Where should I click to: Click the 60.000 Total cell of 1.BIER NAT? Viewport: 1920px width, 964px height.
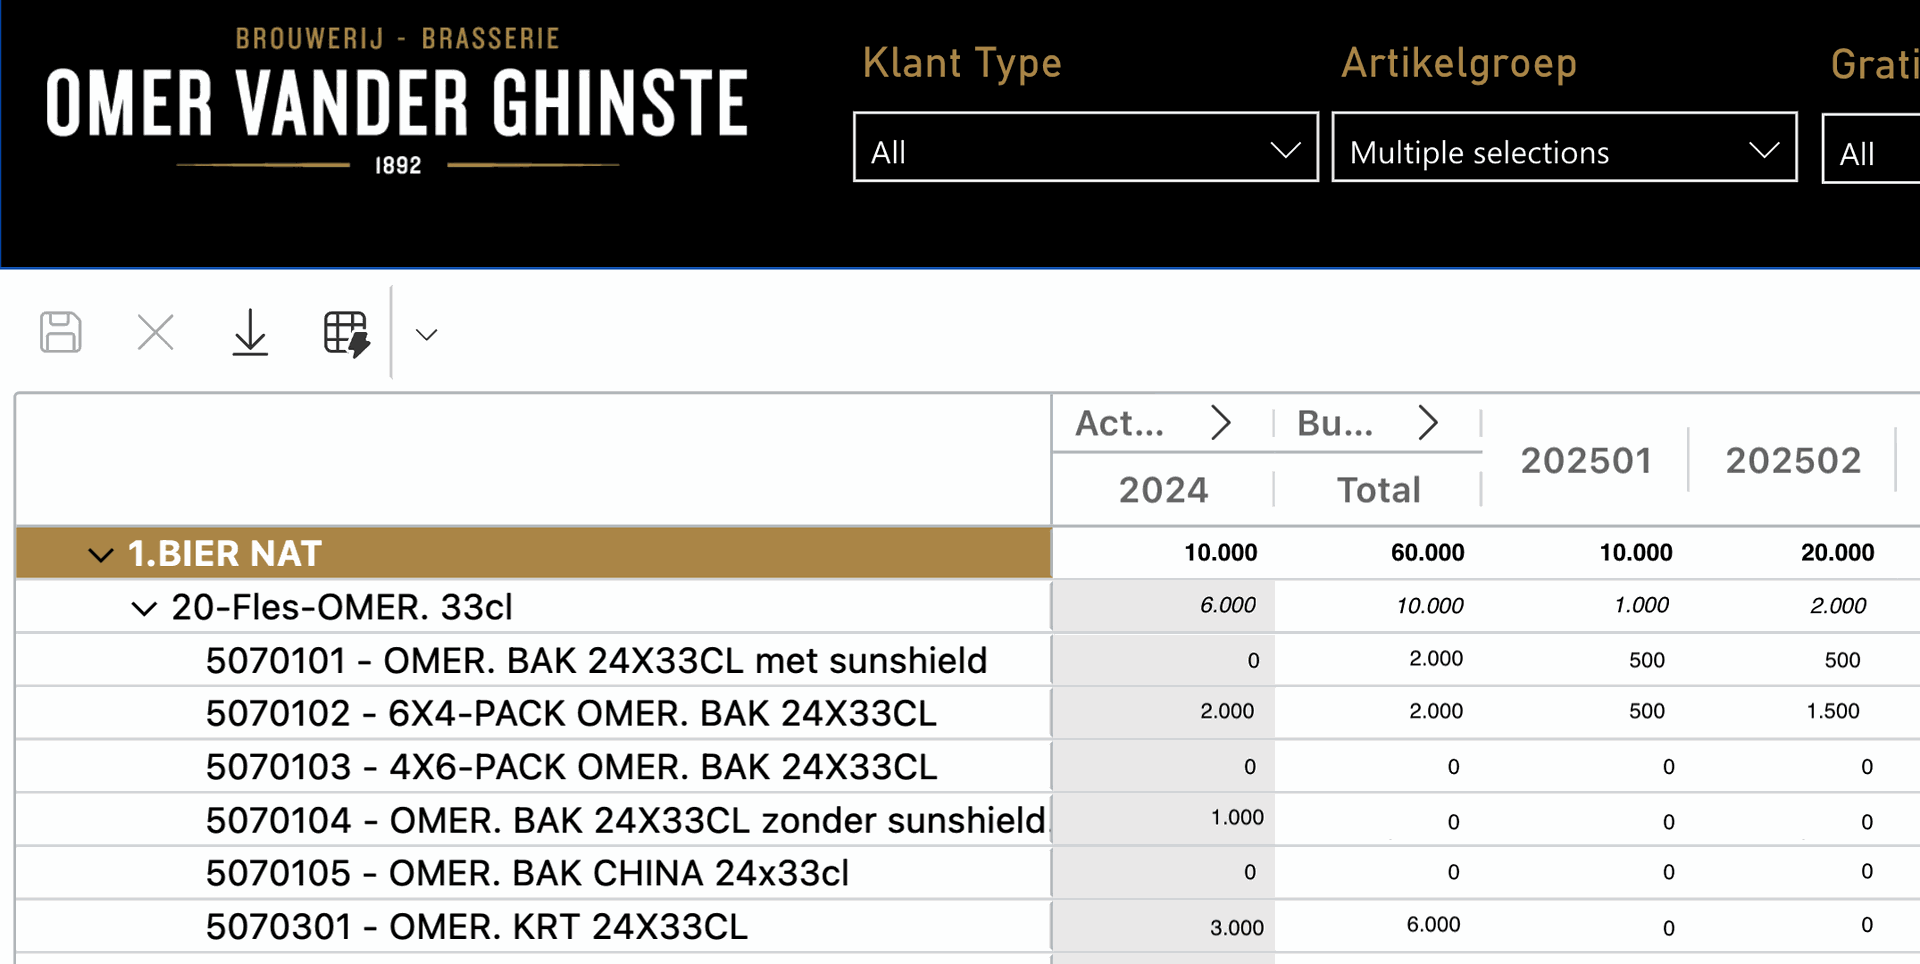tap(1427, 553)
